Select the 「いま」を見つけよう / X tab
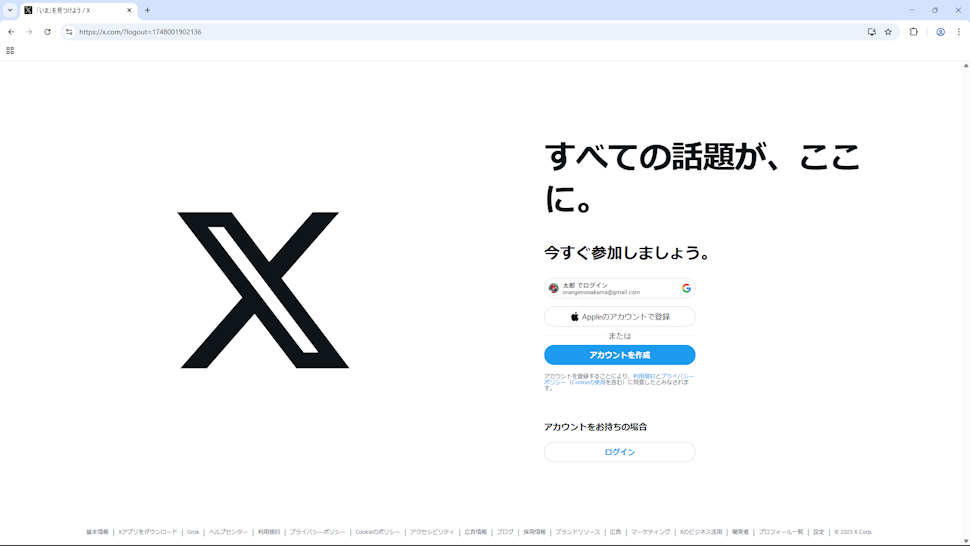Image resolution: width=970 pixels, height=546 pixels. point(79,11)
